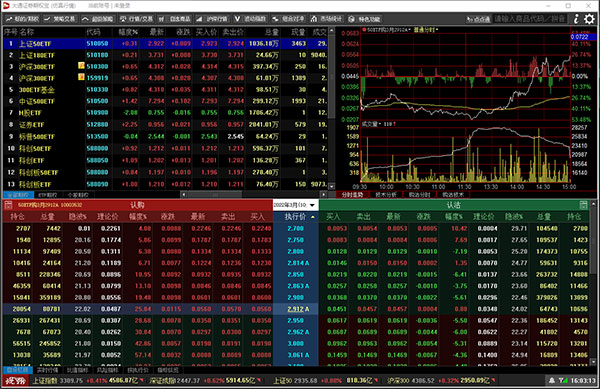Select the 科创50ETF row

click(x=166, y=148)
